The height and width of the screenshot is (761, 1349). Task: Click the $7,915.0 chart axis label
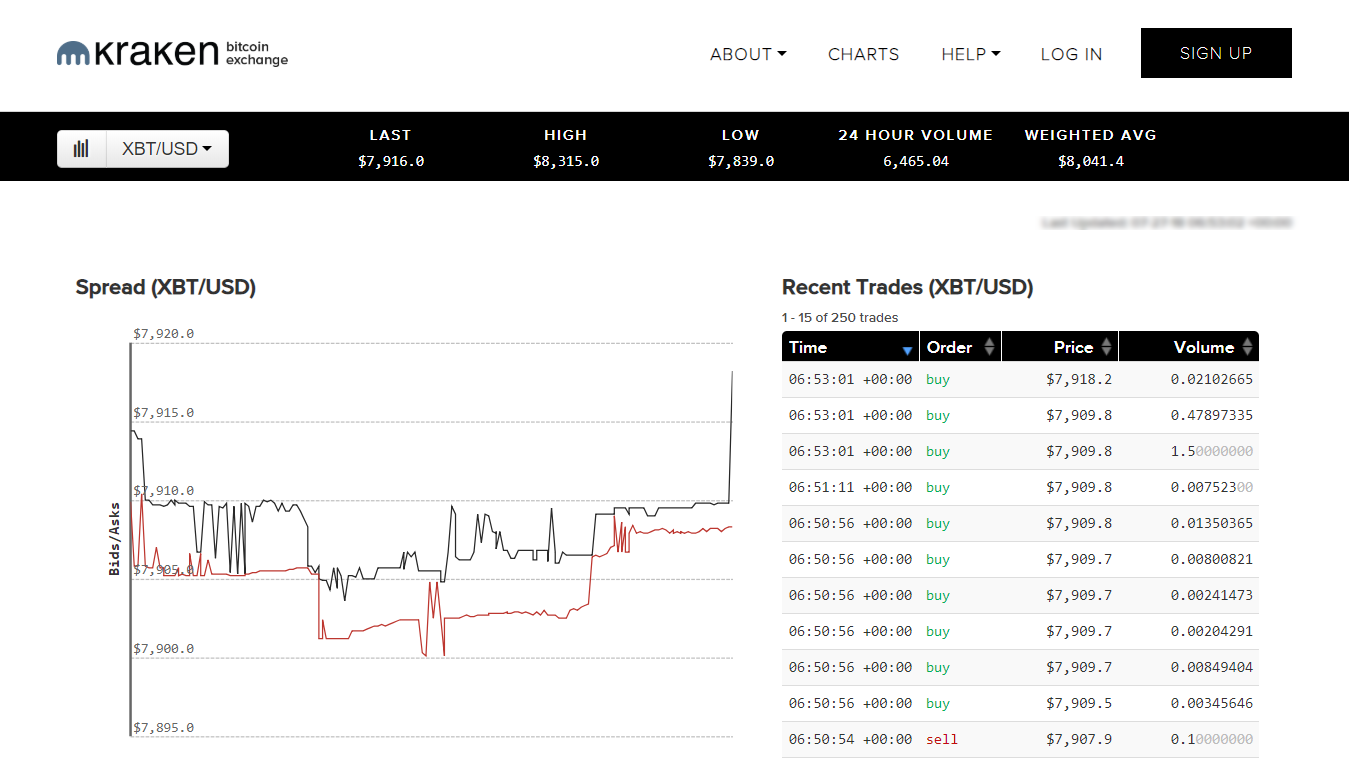point(164,413)
